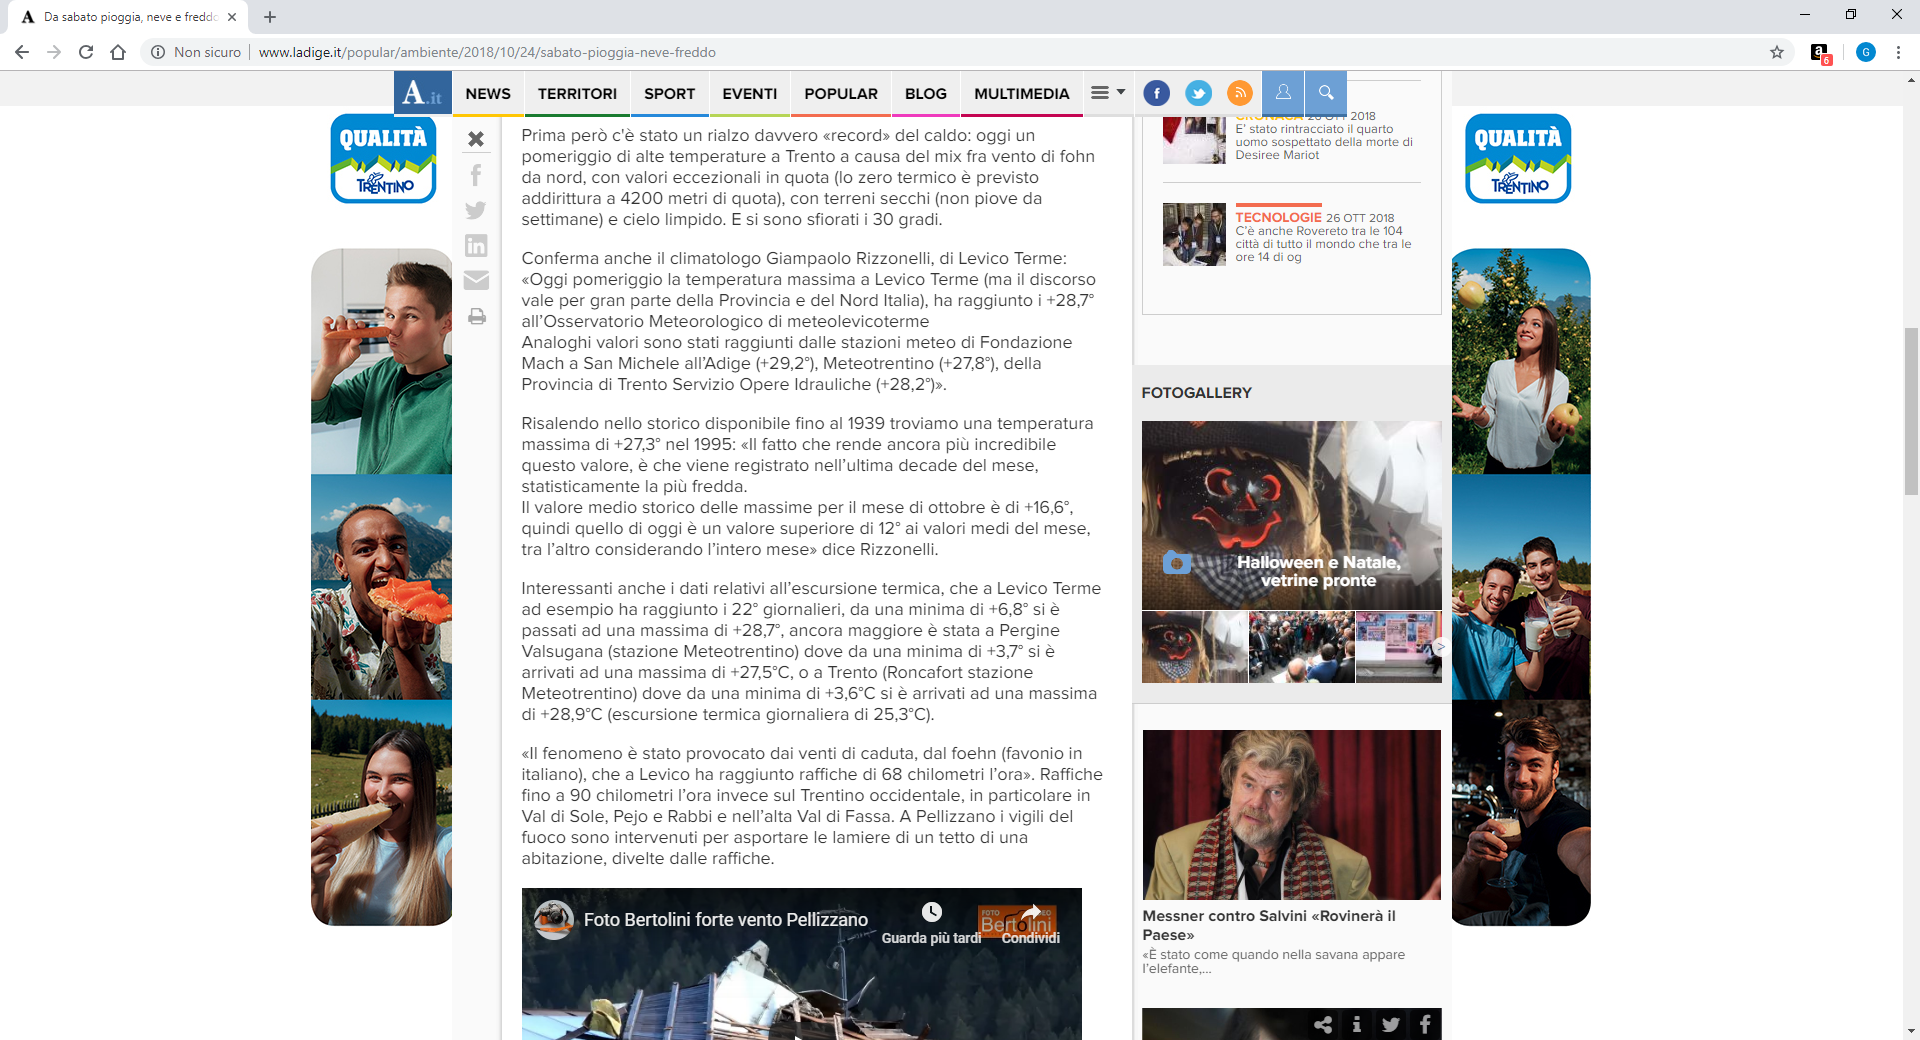Click the Facebook share icon beside article
The width and height of the screenshot is (1920, 1040).
click(476, 175)
